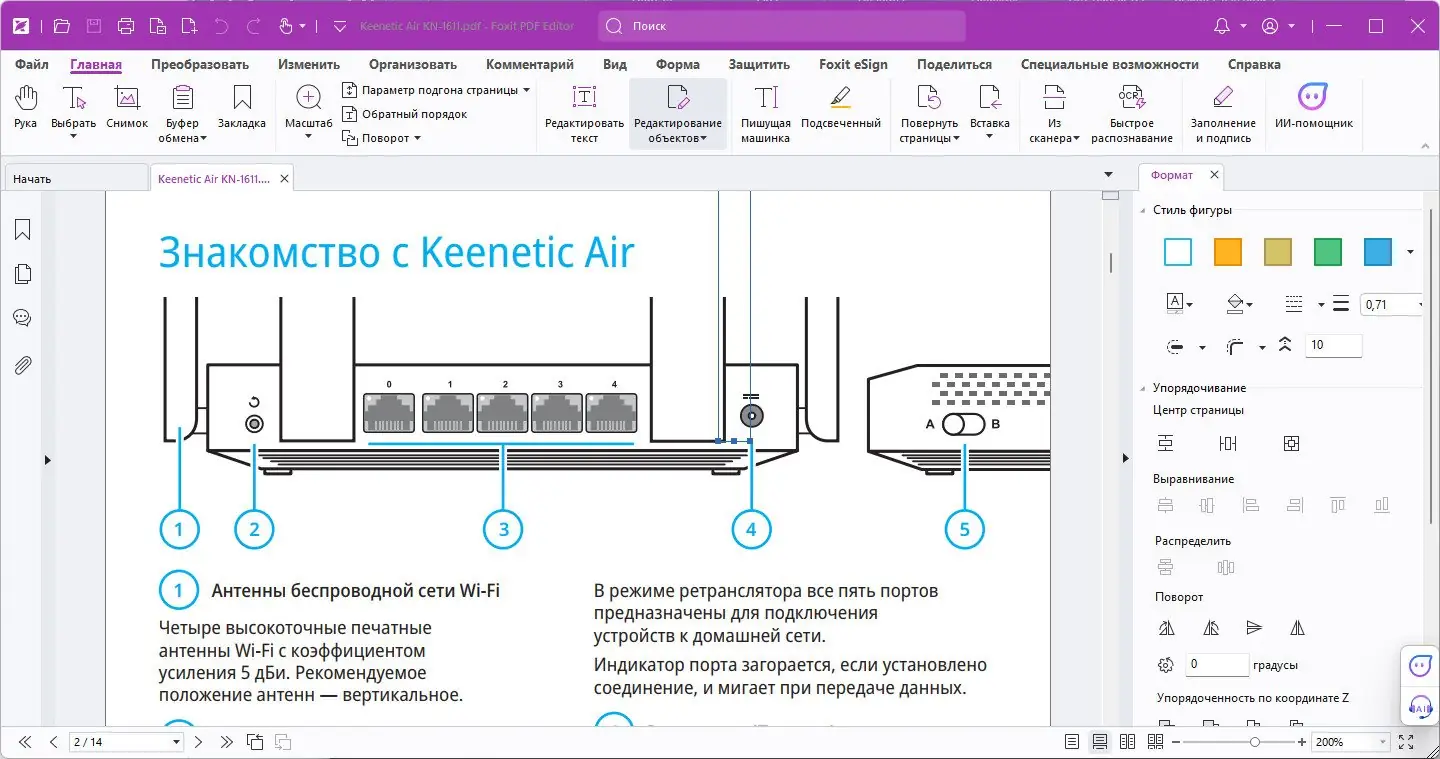Activate the Edit Text (Редактировать текст) tool
Screen dimensions: 1440x759
pos(584,114)
